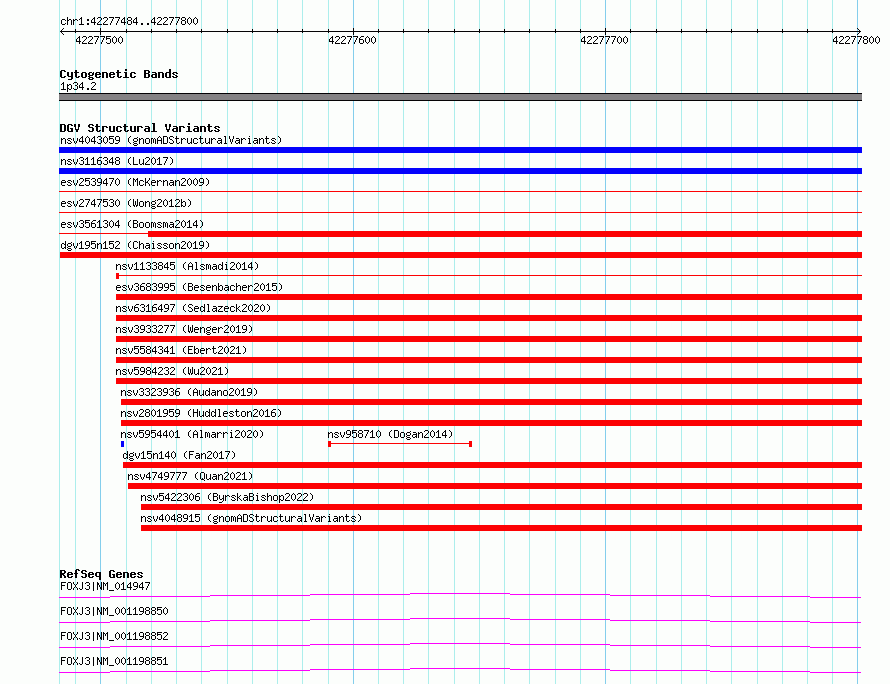Select the esv3683995 (Besenbacher2015) label
890x684 pixels.
point(199,287)
